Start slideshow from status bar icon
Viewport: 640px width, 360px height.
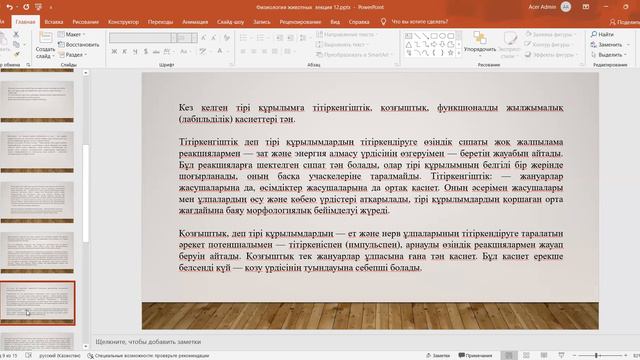(x=561, y=356)
